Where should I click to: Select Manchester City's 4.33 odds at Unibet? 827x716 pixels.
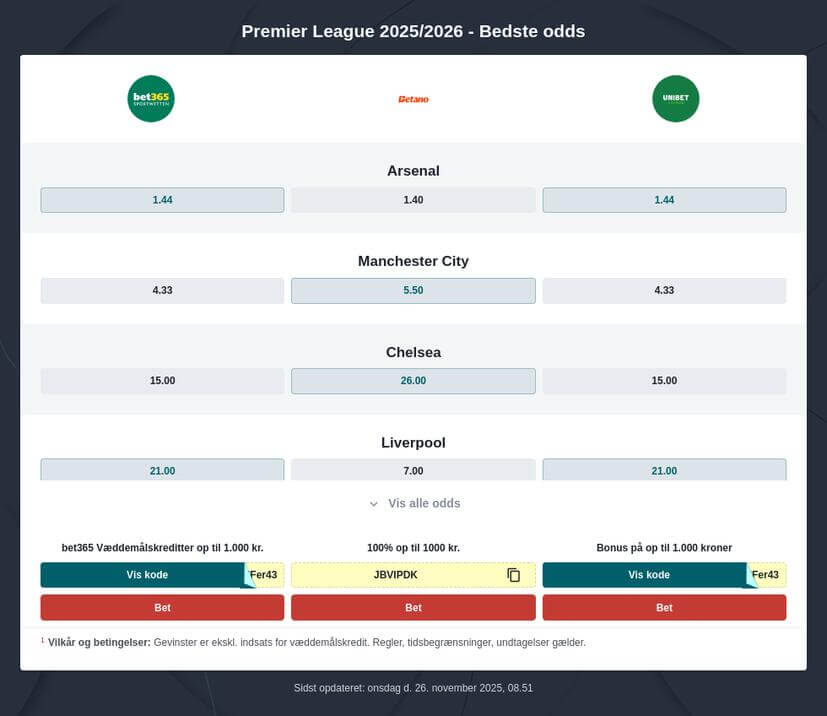pos(664,290)
